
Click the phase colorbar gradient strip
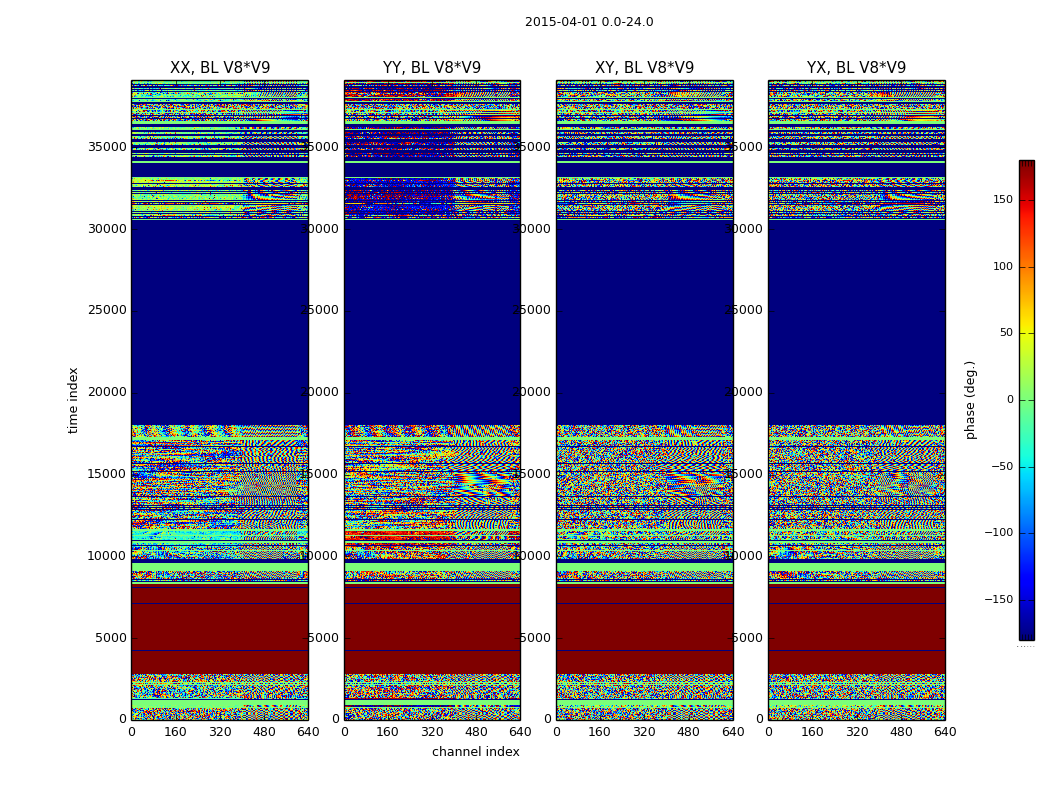click(x=1027, y=400)
